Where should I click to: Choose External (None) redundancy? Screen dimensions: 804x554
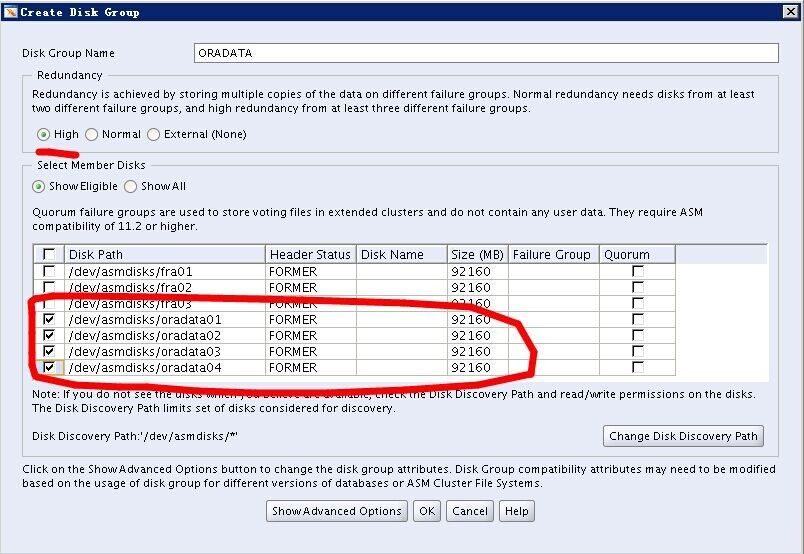coord(154,134)
